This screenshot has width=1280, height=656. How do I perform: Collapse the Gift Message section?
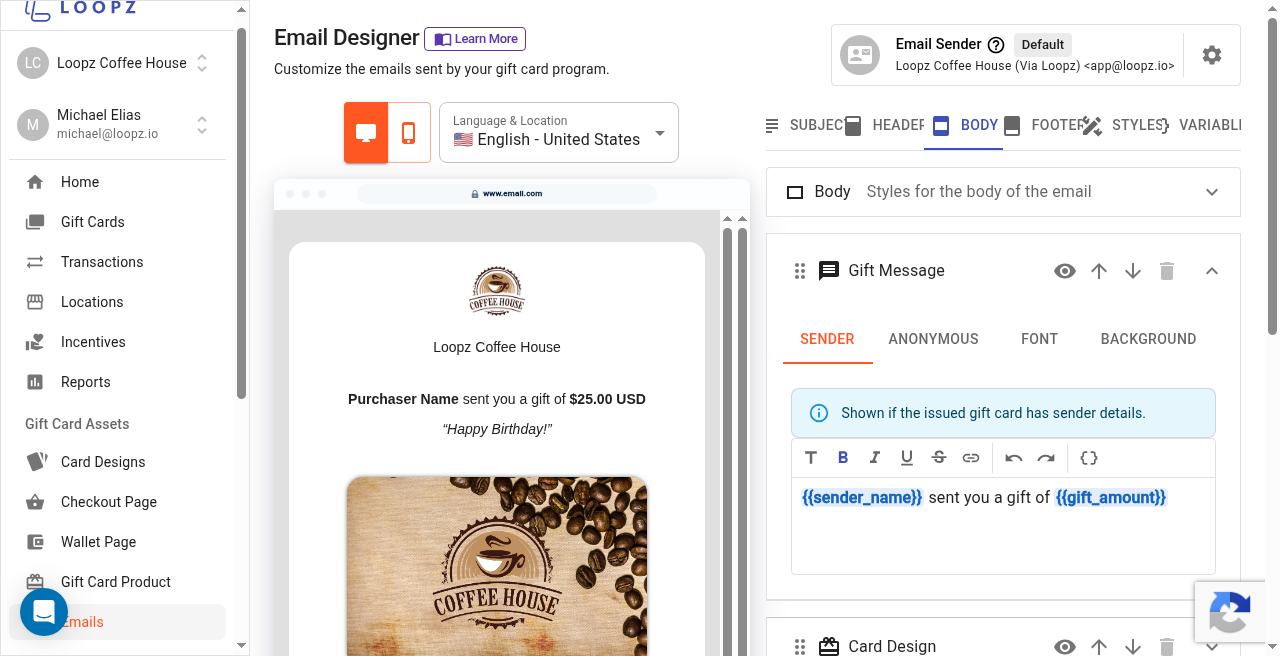coord(1212,271)
